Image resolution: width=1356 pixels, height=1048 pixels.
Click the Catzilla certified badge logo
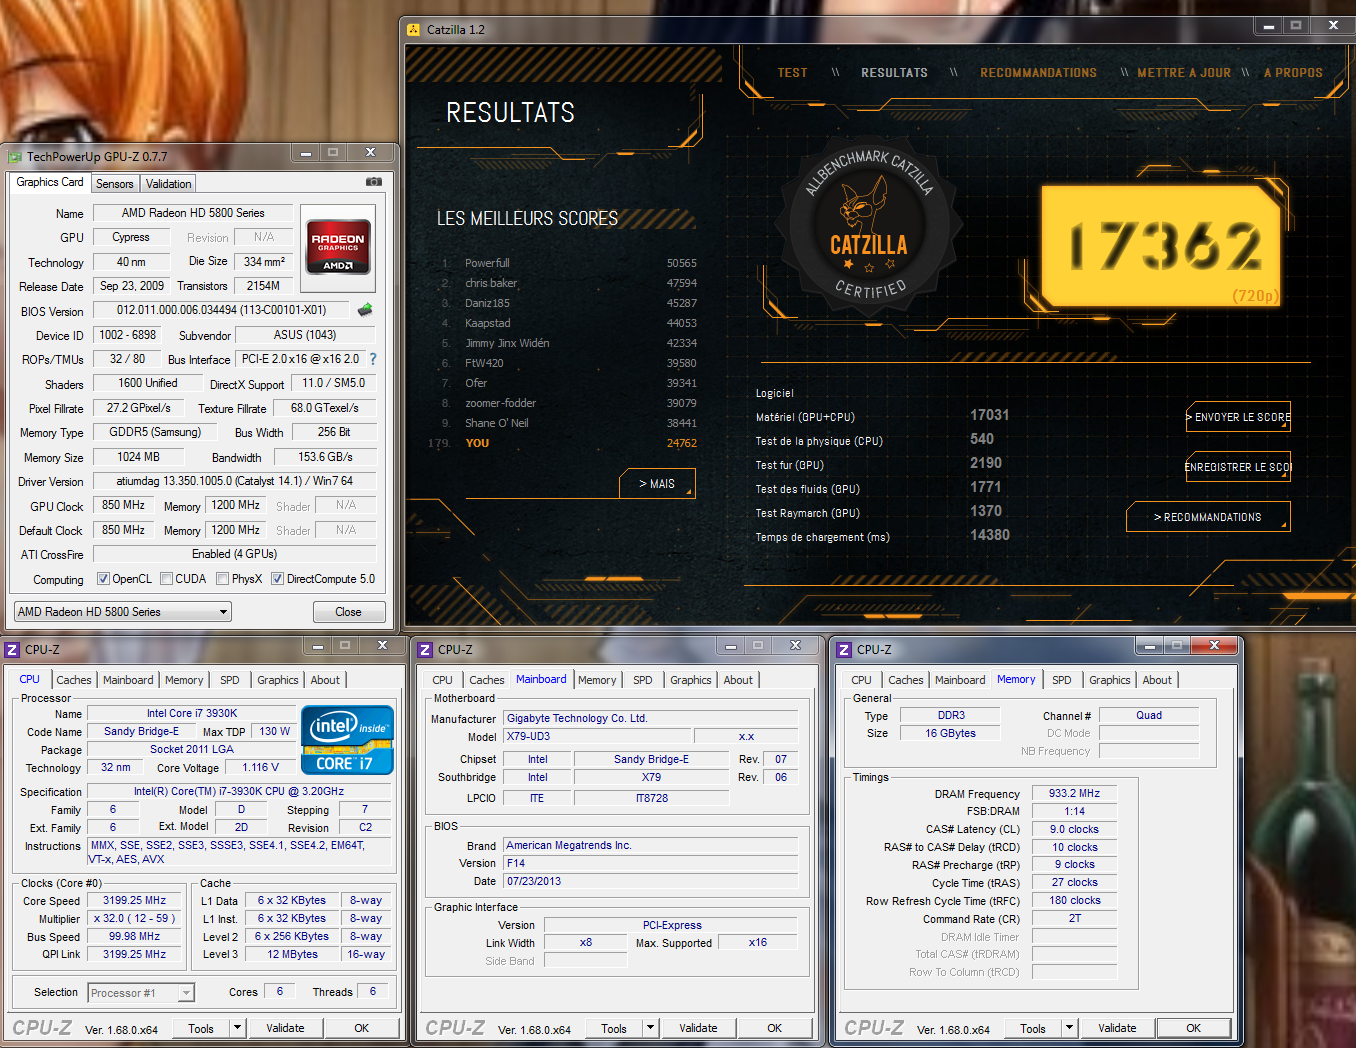[868, 230]
